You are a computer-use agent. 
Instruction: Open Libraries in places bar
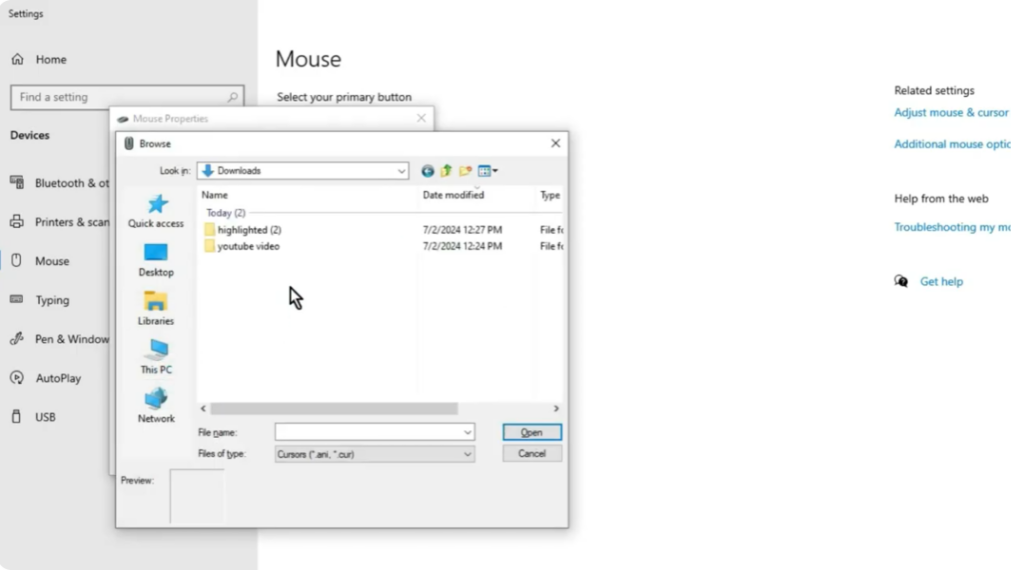[x=156, y=308]
